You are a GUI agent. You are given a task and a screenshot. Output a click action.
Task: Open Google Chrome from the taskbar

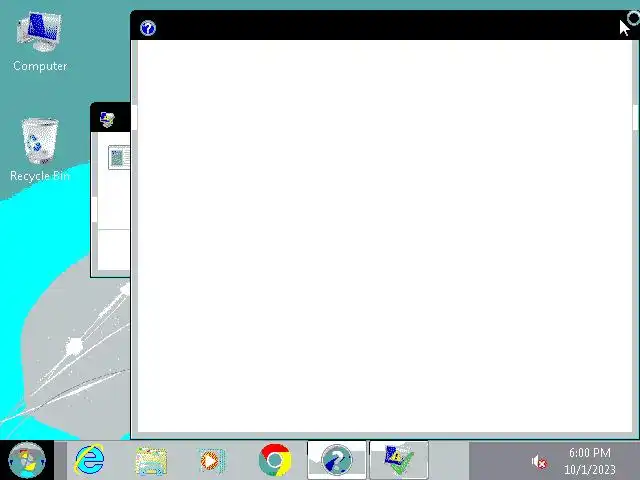[275, 460]
